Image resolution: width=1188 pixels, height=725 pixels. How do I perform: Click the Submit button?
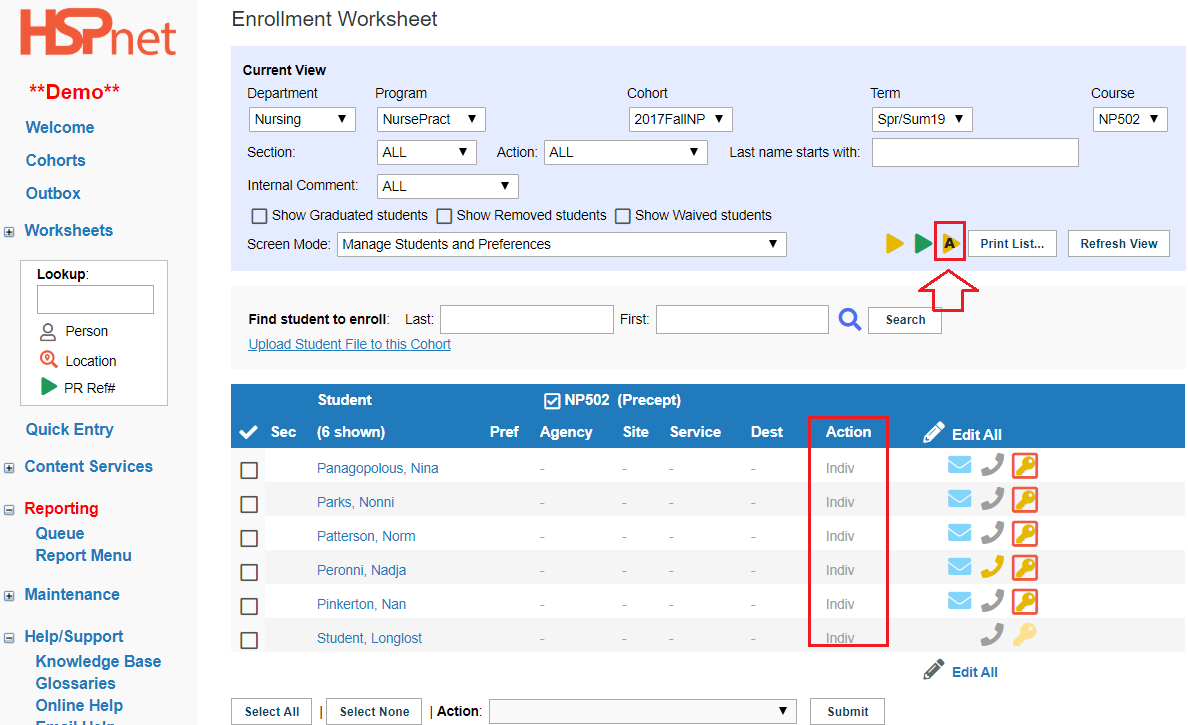tap(847, 711)
